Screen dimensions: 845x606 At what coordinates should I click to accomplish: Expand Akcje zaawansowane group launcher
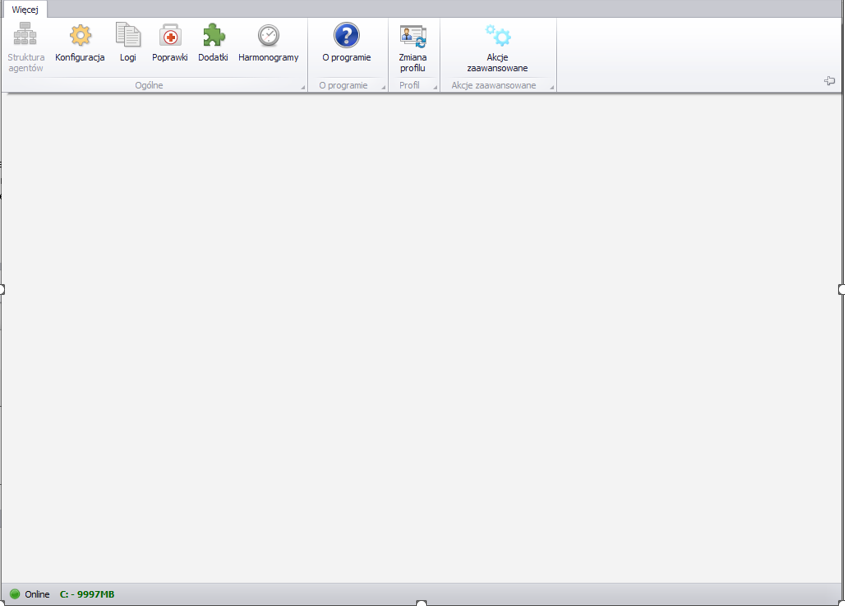point(552,87)
